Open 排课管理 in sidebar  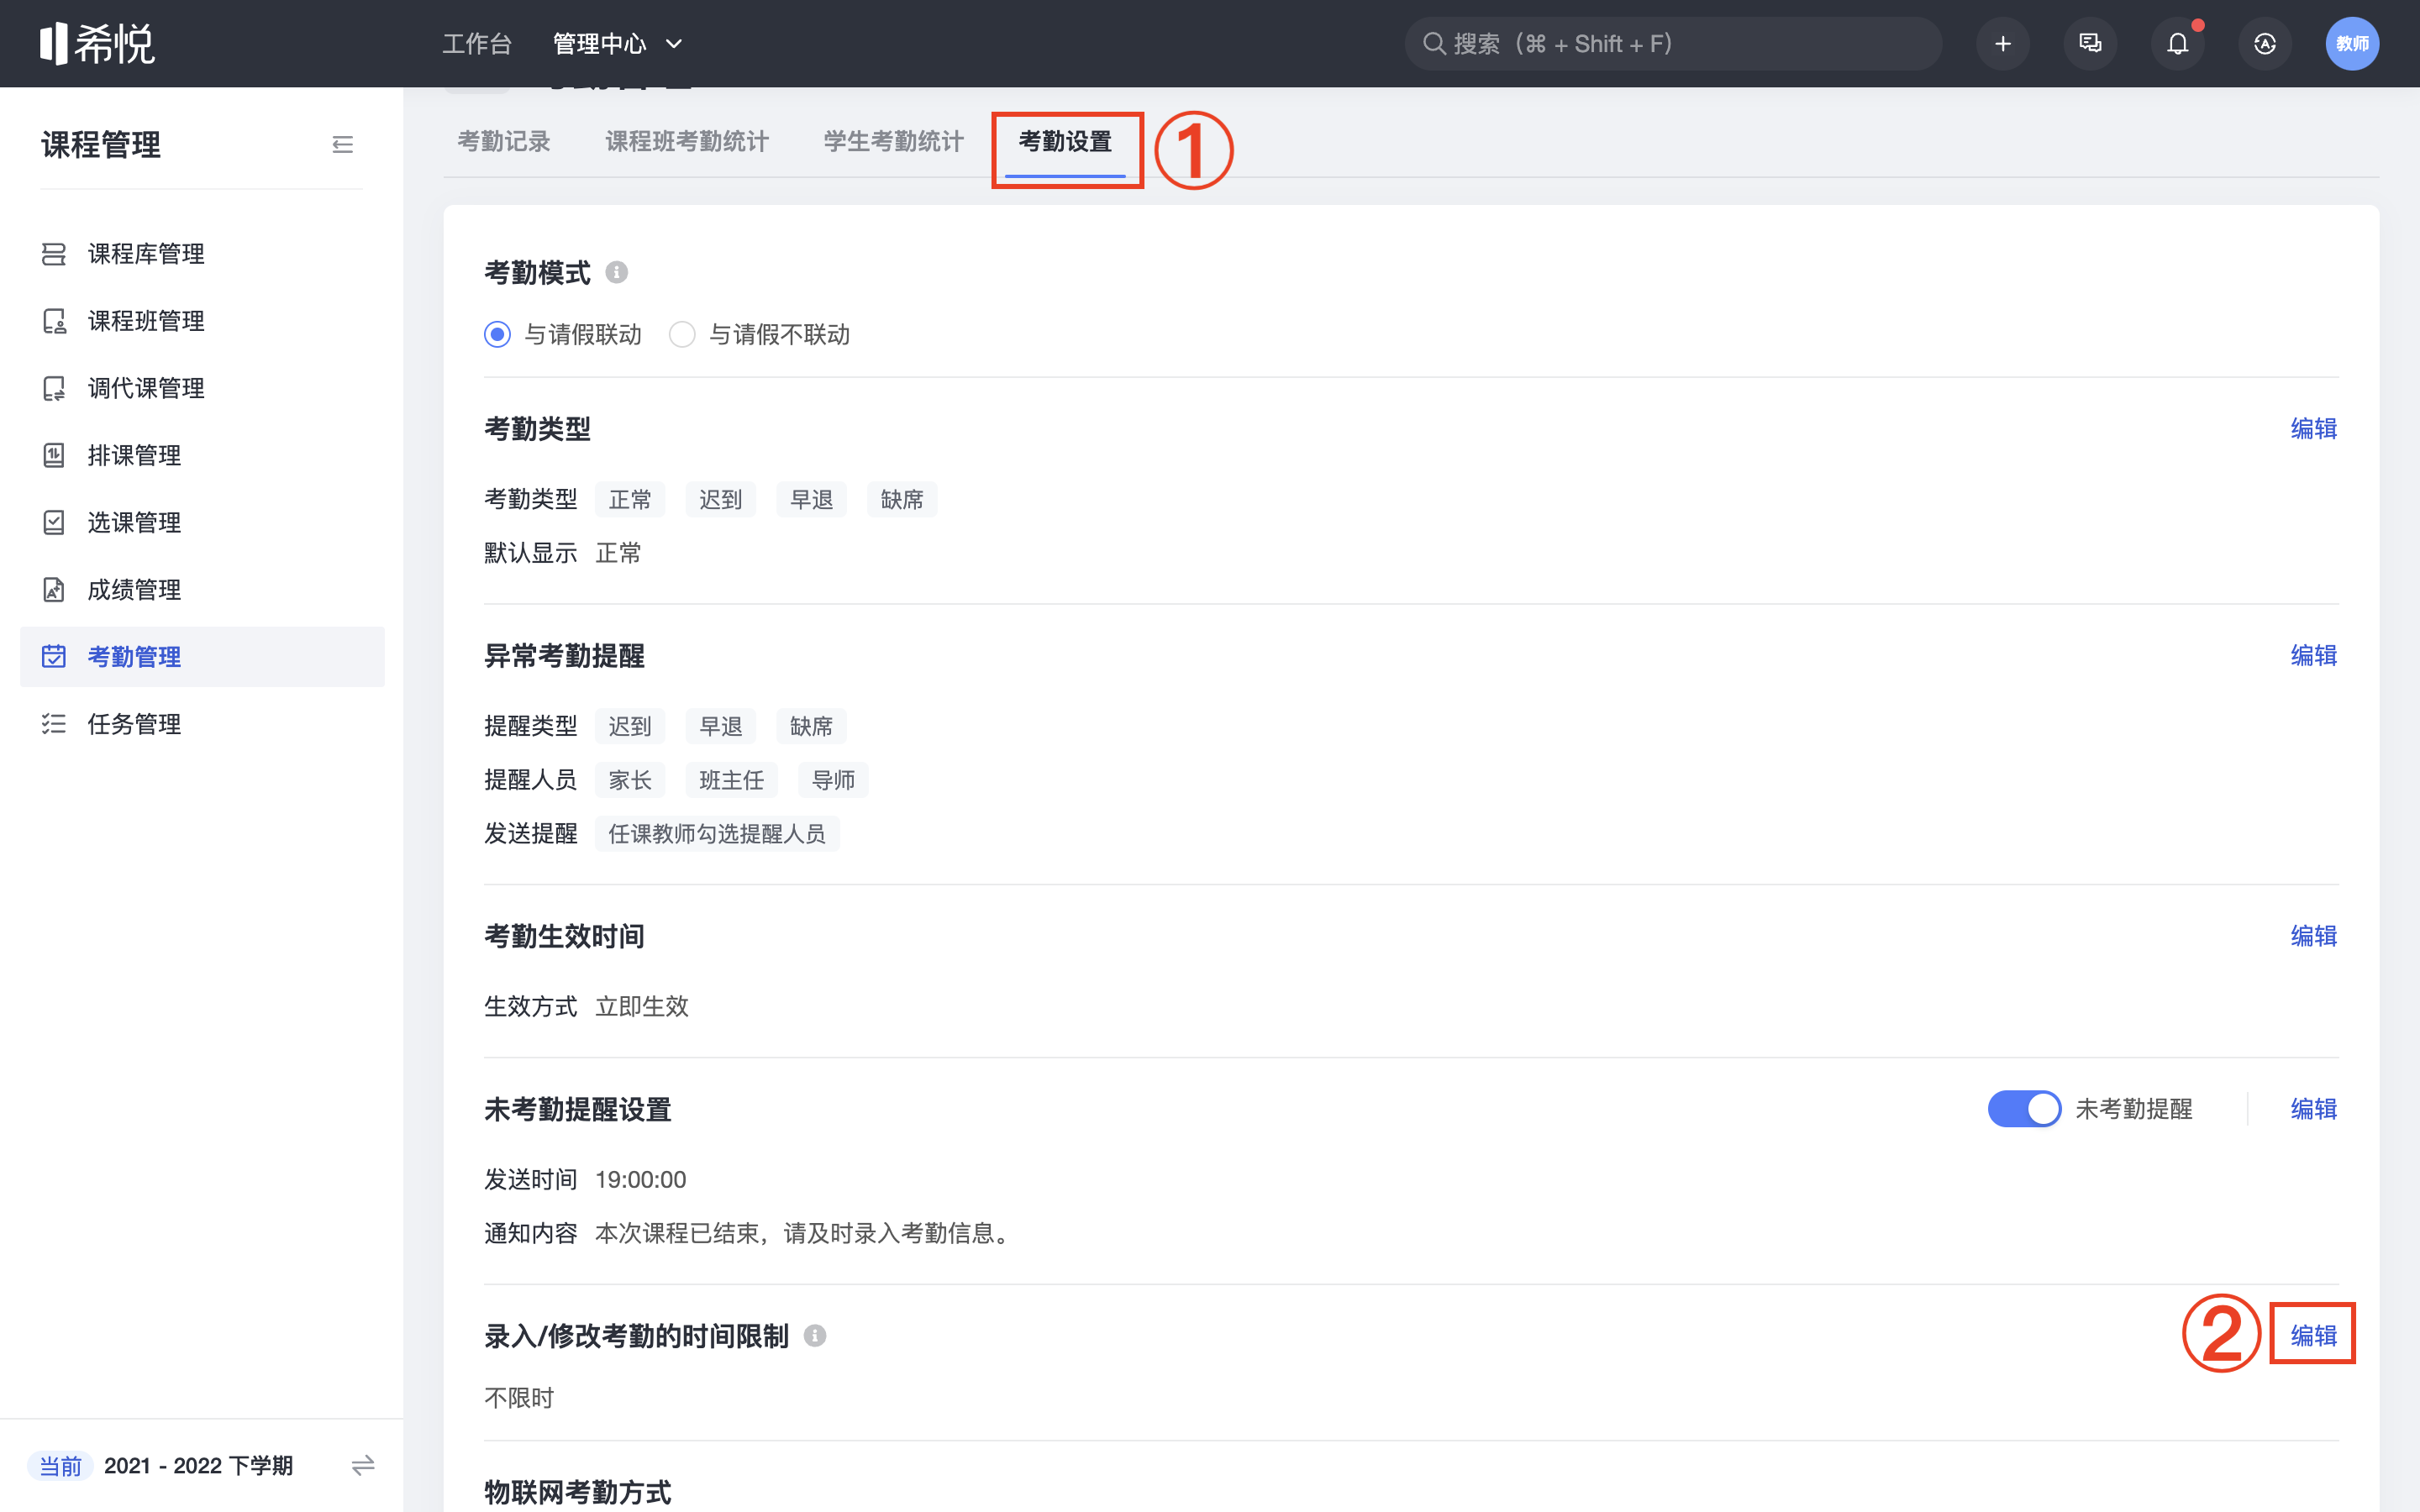202,455
